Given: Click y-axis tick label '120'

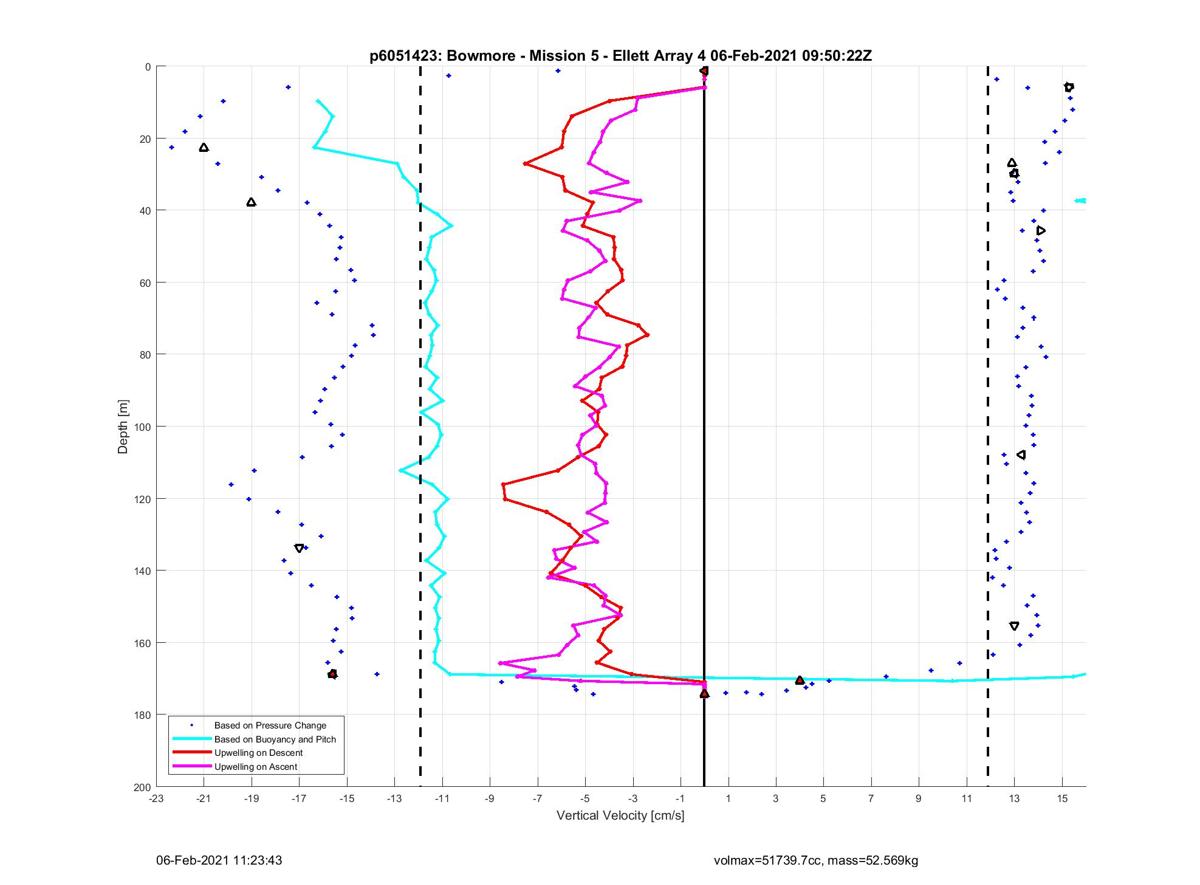Looking at the screenshot, I should coord(141,499).
